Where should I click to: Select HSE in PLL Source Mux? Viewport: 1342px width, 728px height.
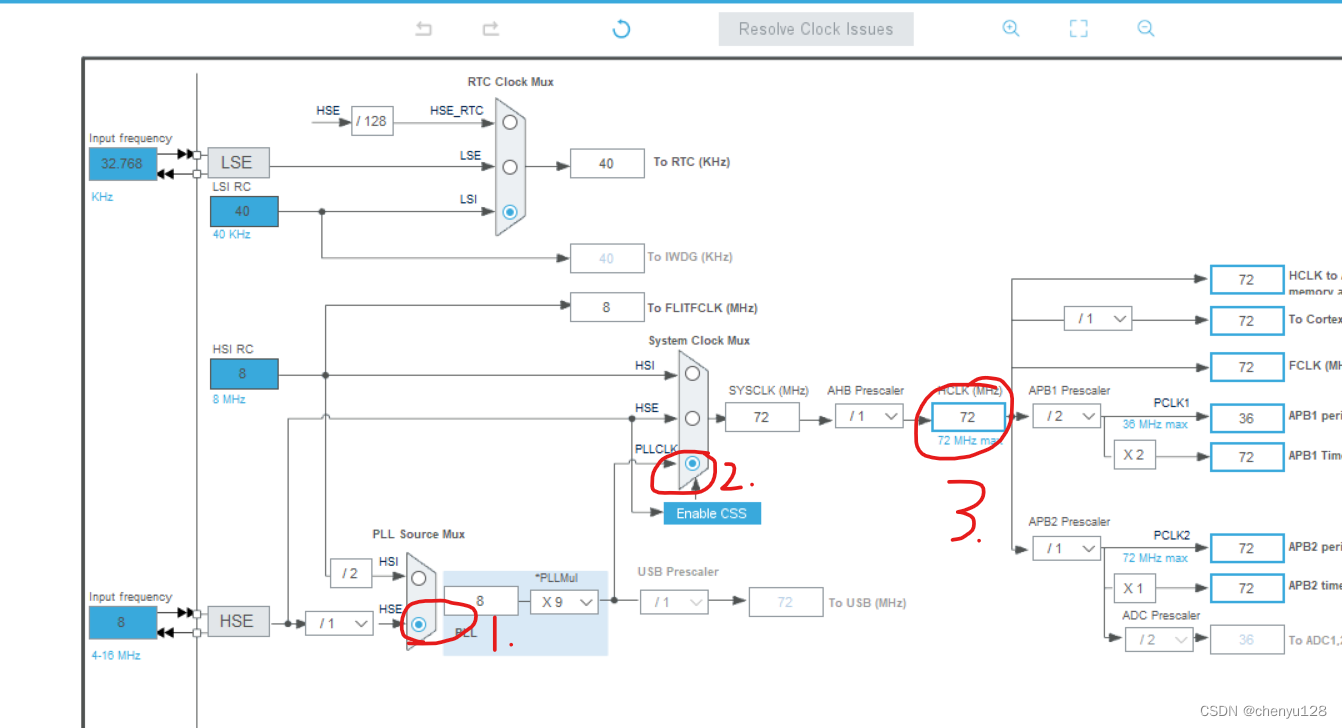[x=419, y=623]
